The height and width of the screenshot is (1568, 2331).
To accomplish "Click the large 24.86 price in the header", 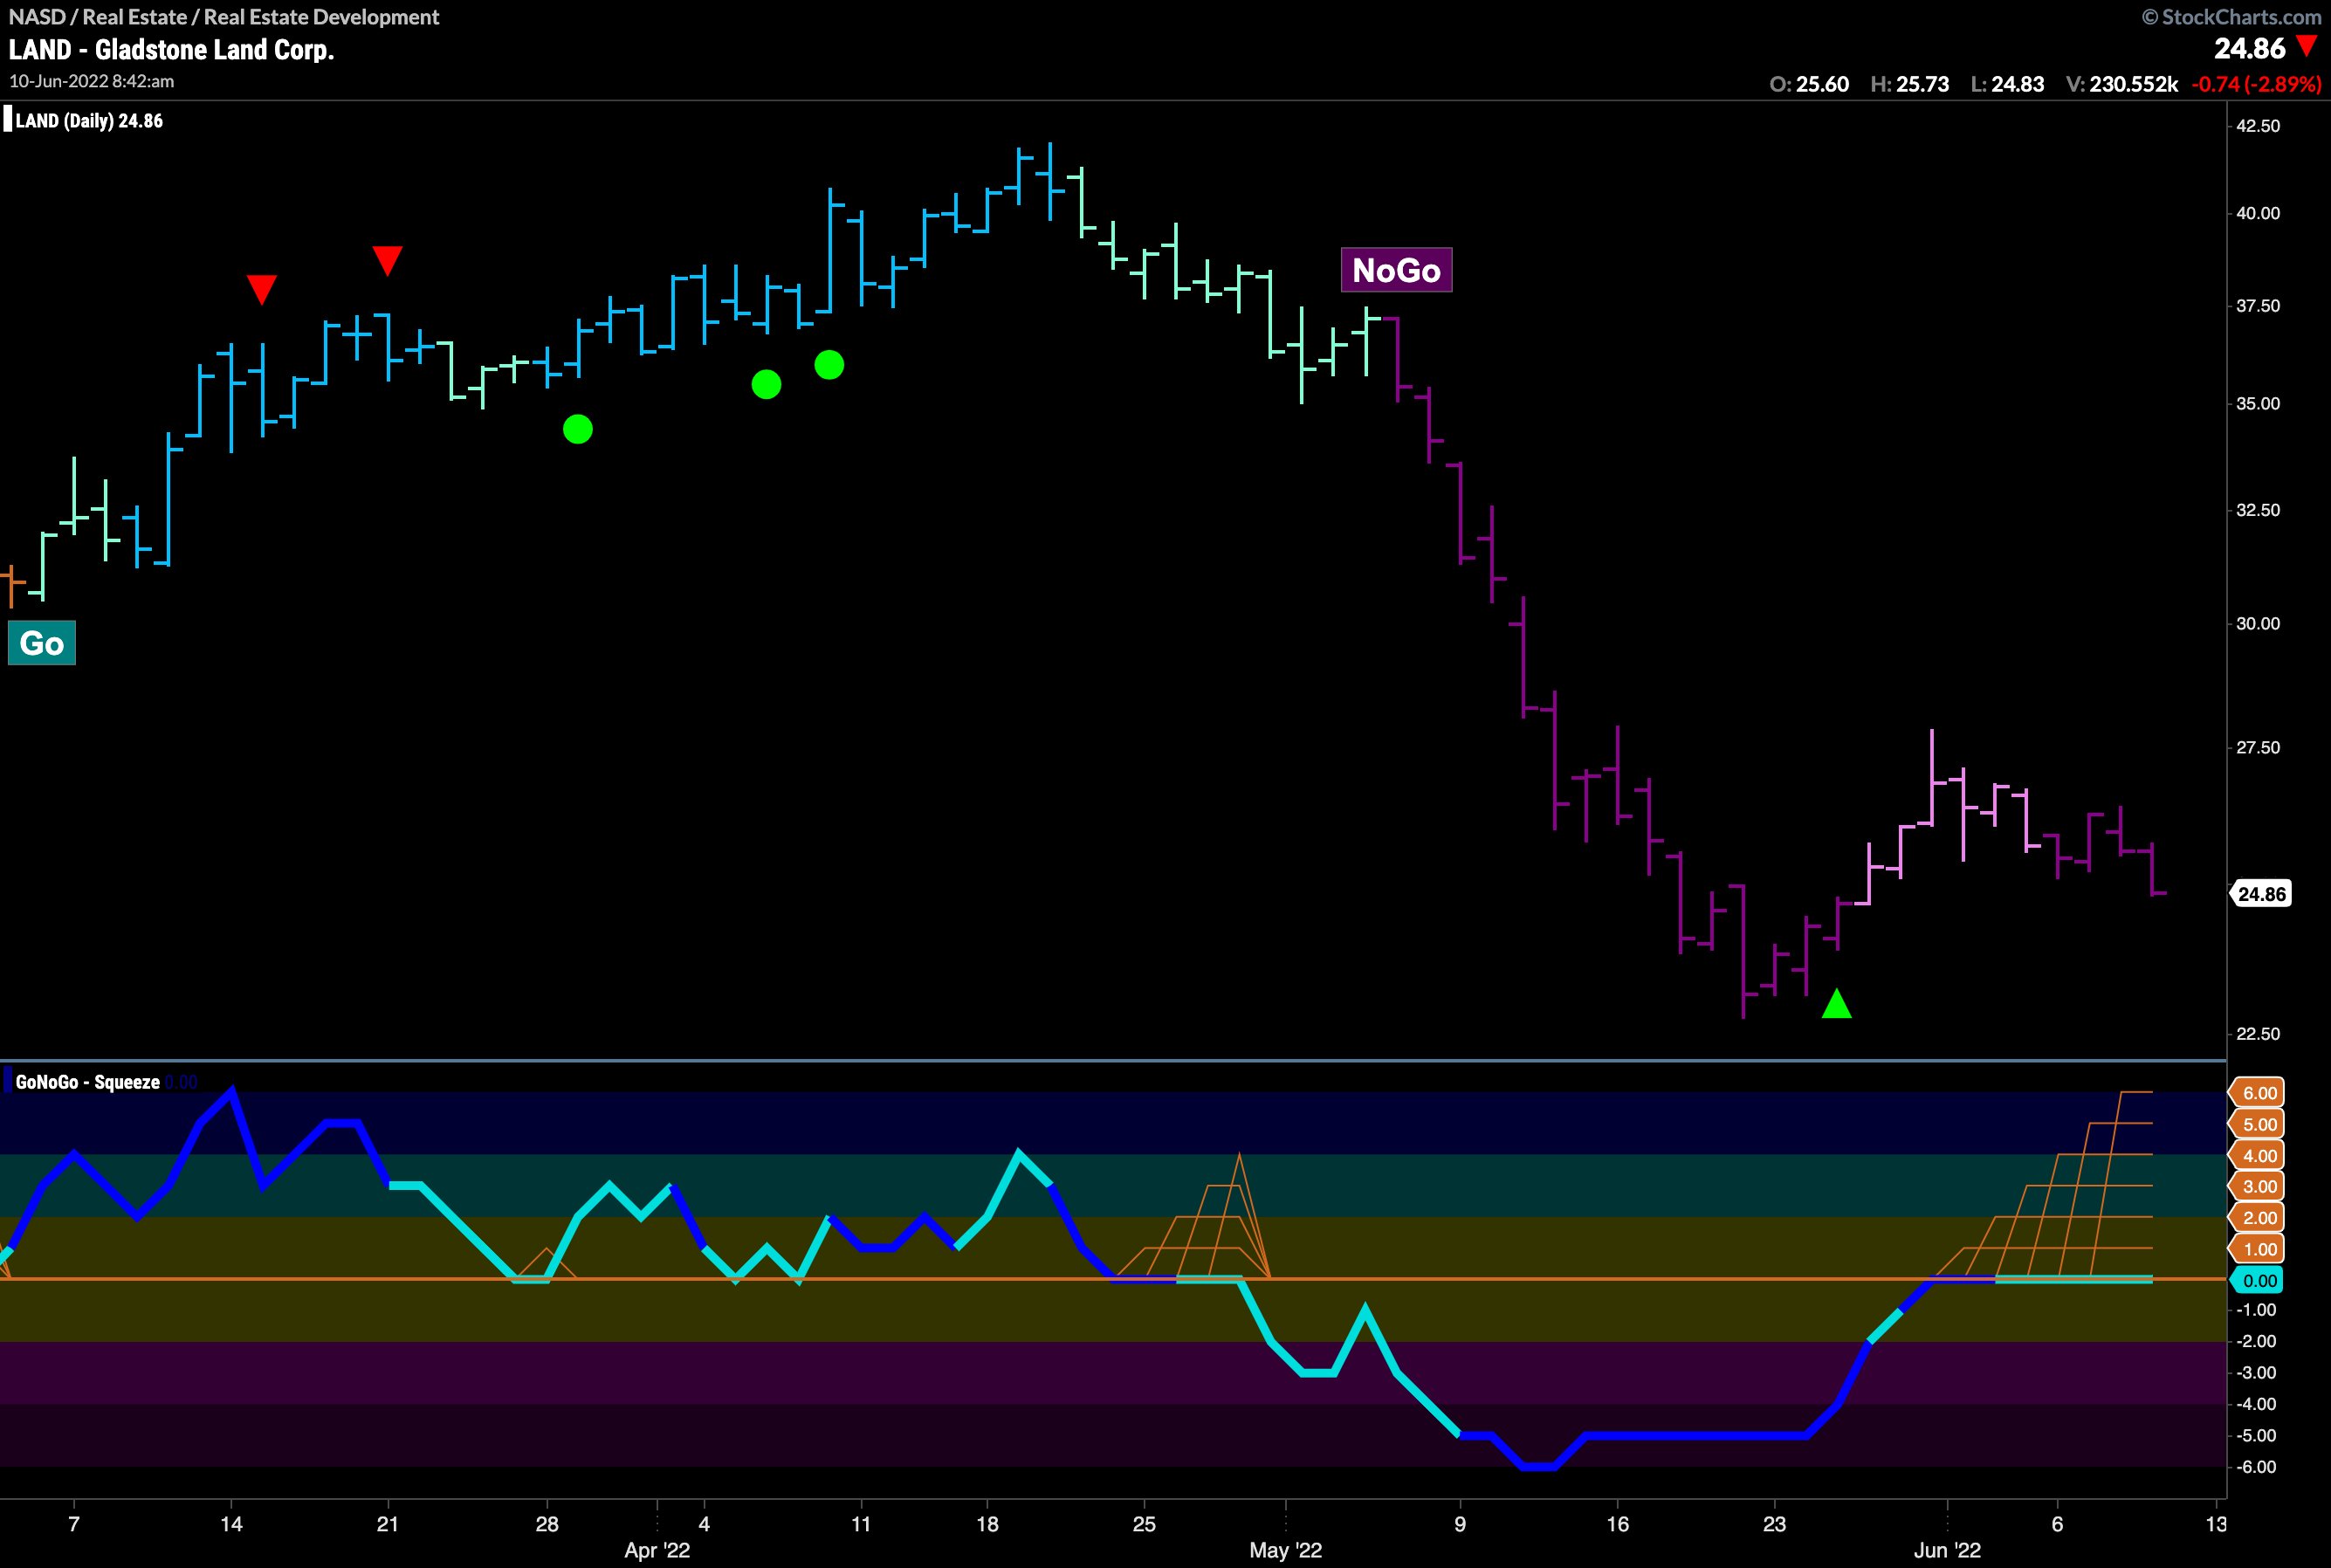I will click(2250, 48).
